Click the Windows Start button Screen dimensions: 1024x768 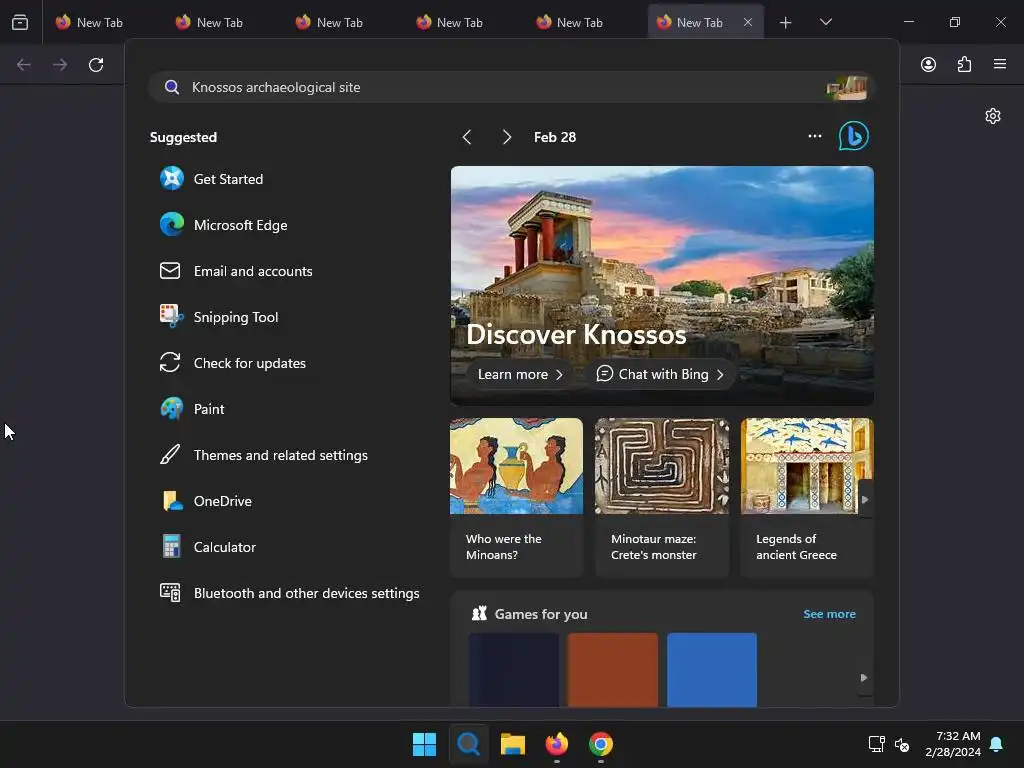(x=424, y=744)
